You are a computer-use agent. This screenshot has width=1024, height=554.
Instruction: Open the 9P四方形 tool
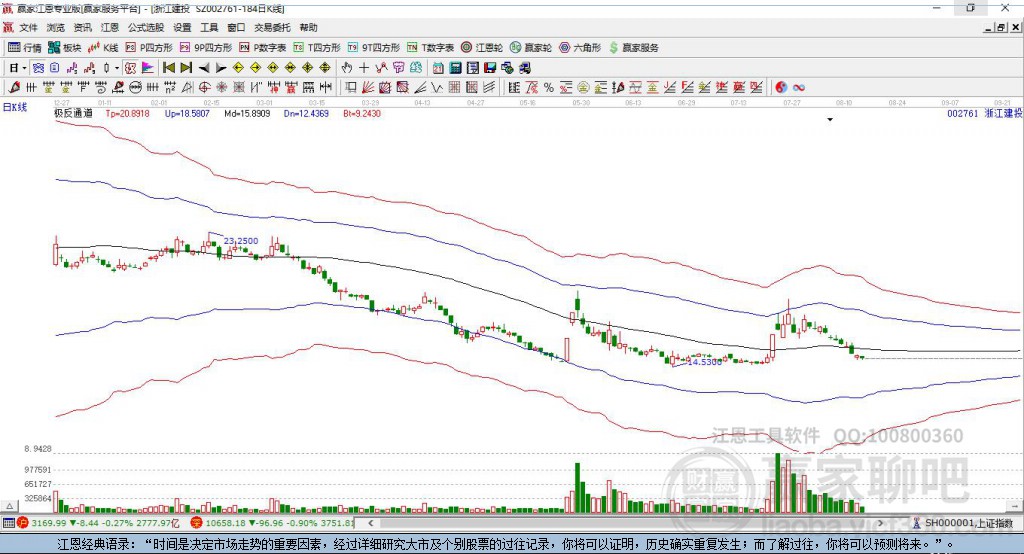point(205,48)
